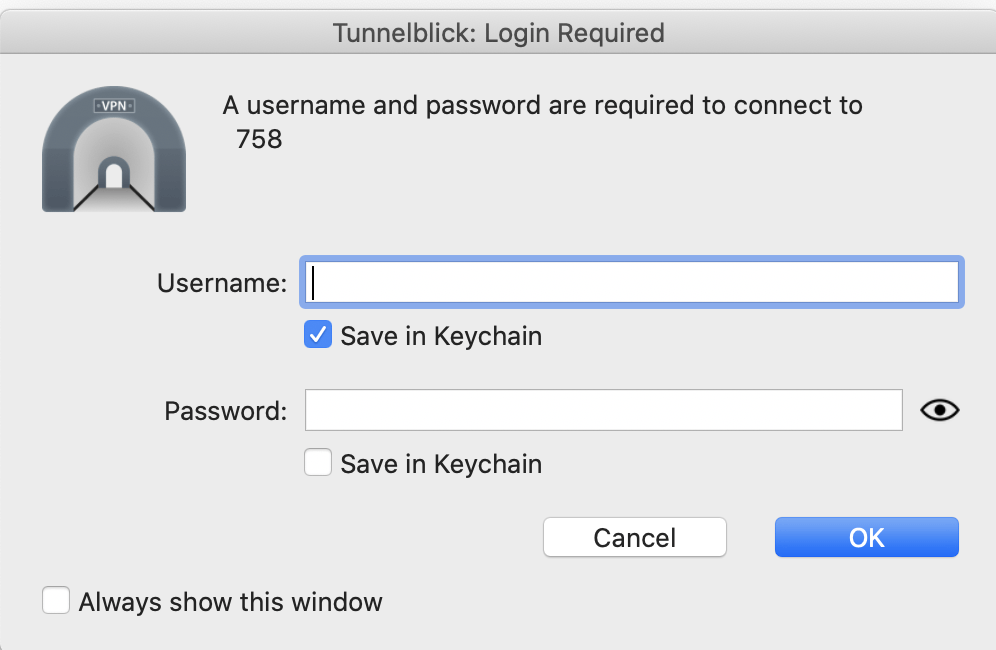Check the Always show this window box

(x=56, y=601)
